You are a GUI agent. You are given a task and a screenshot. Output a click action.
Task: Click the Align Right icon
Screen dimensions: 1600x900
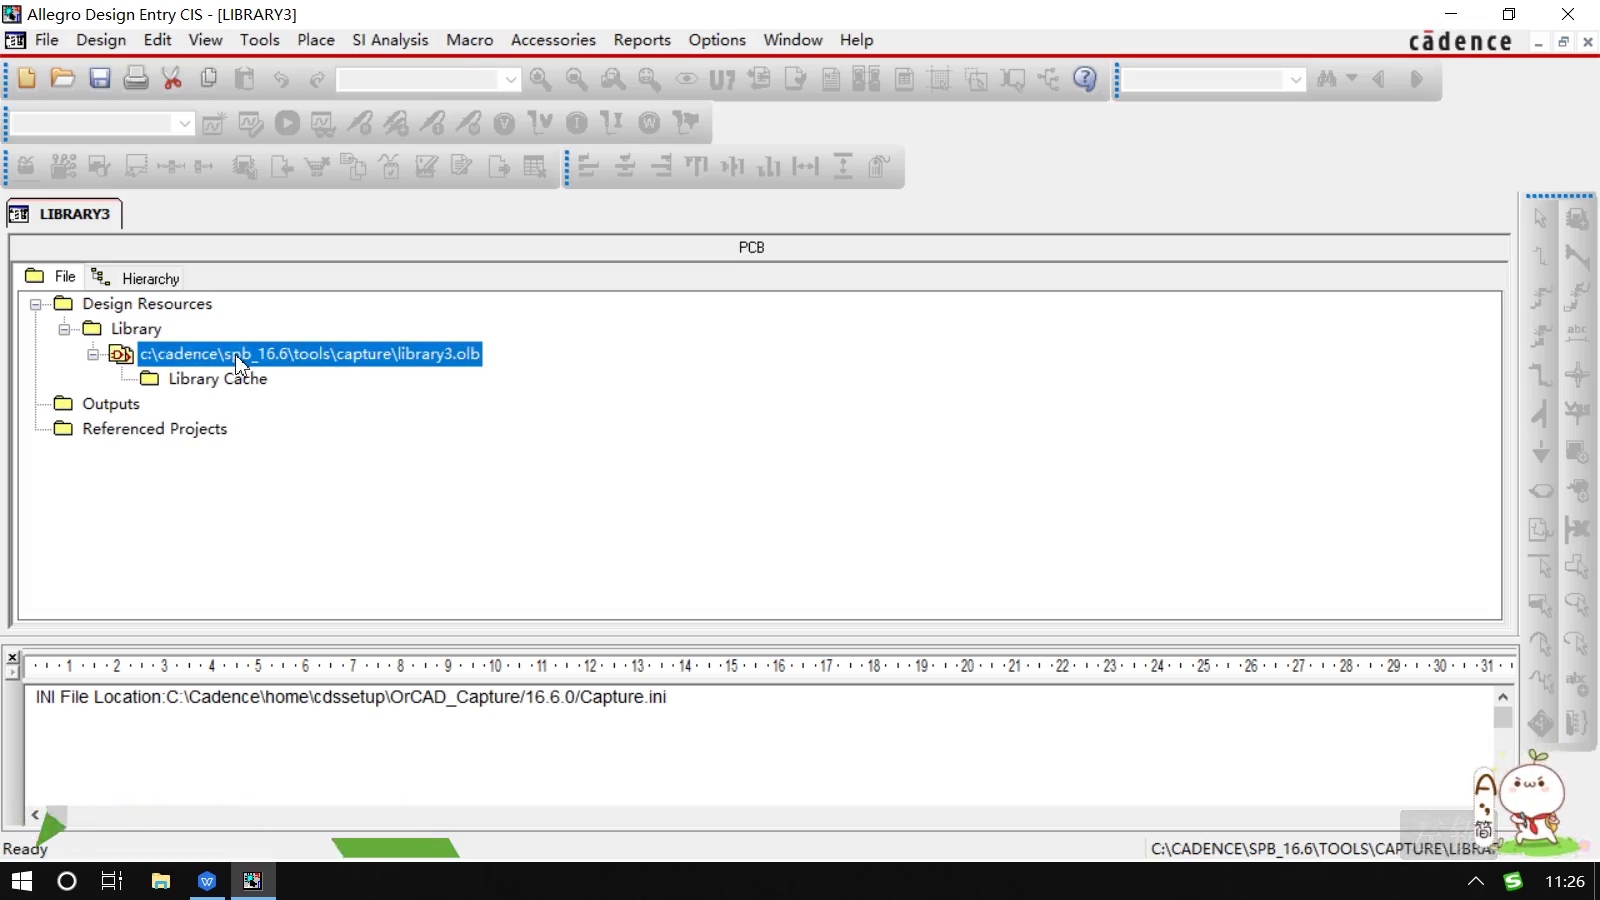(x=661, y=167)
